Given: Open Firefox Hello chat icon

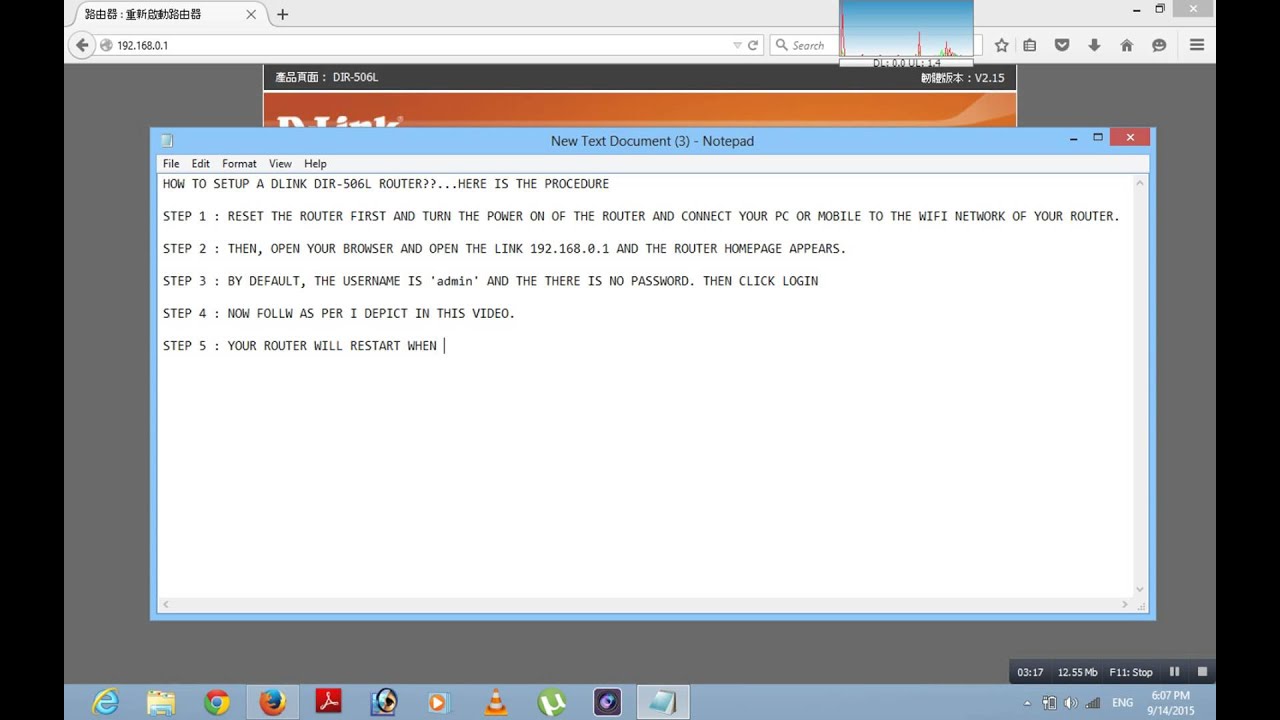Looking at the screenshot, I should pos(1159,45).
